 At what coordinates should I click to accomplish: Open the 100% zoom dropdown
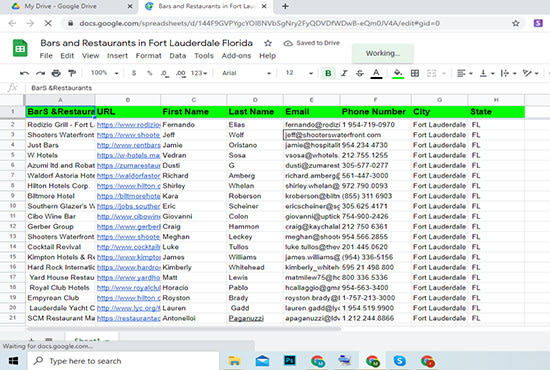tap(105, 73)
